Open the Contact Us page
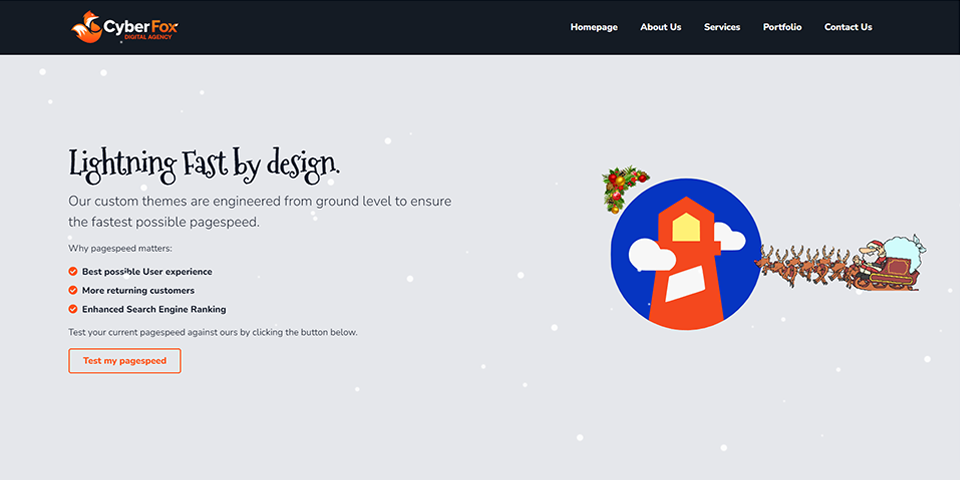The width and height of the screenshot is (960, 480). pos(848,27)
